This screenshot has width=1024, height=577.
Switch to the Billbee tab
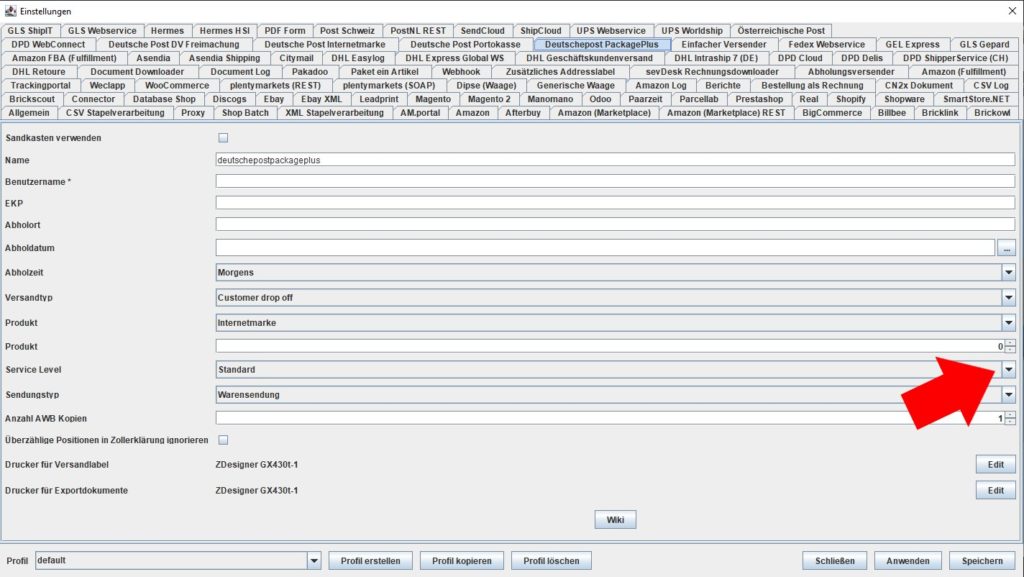891,113
